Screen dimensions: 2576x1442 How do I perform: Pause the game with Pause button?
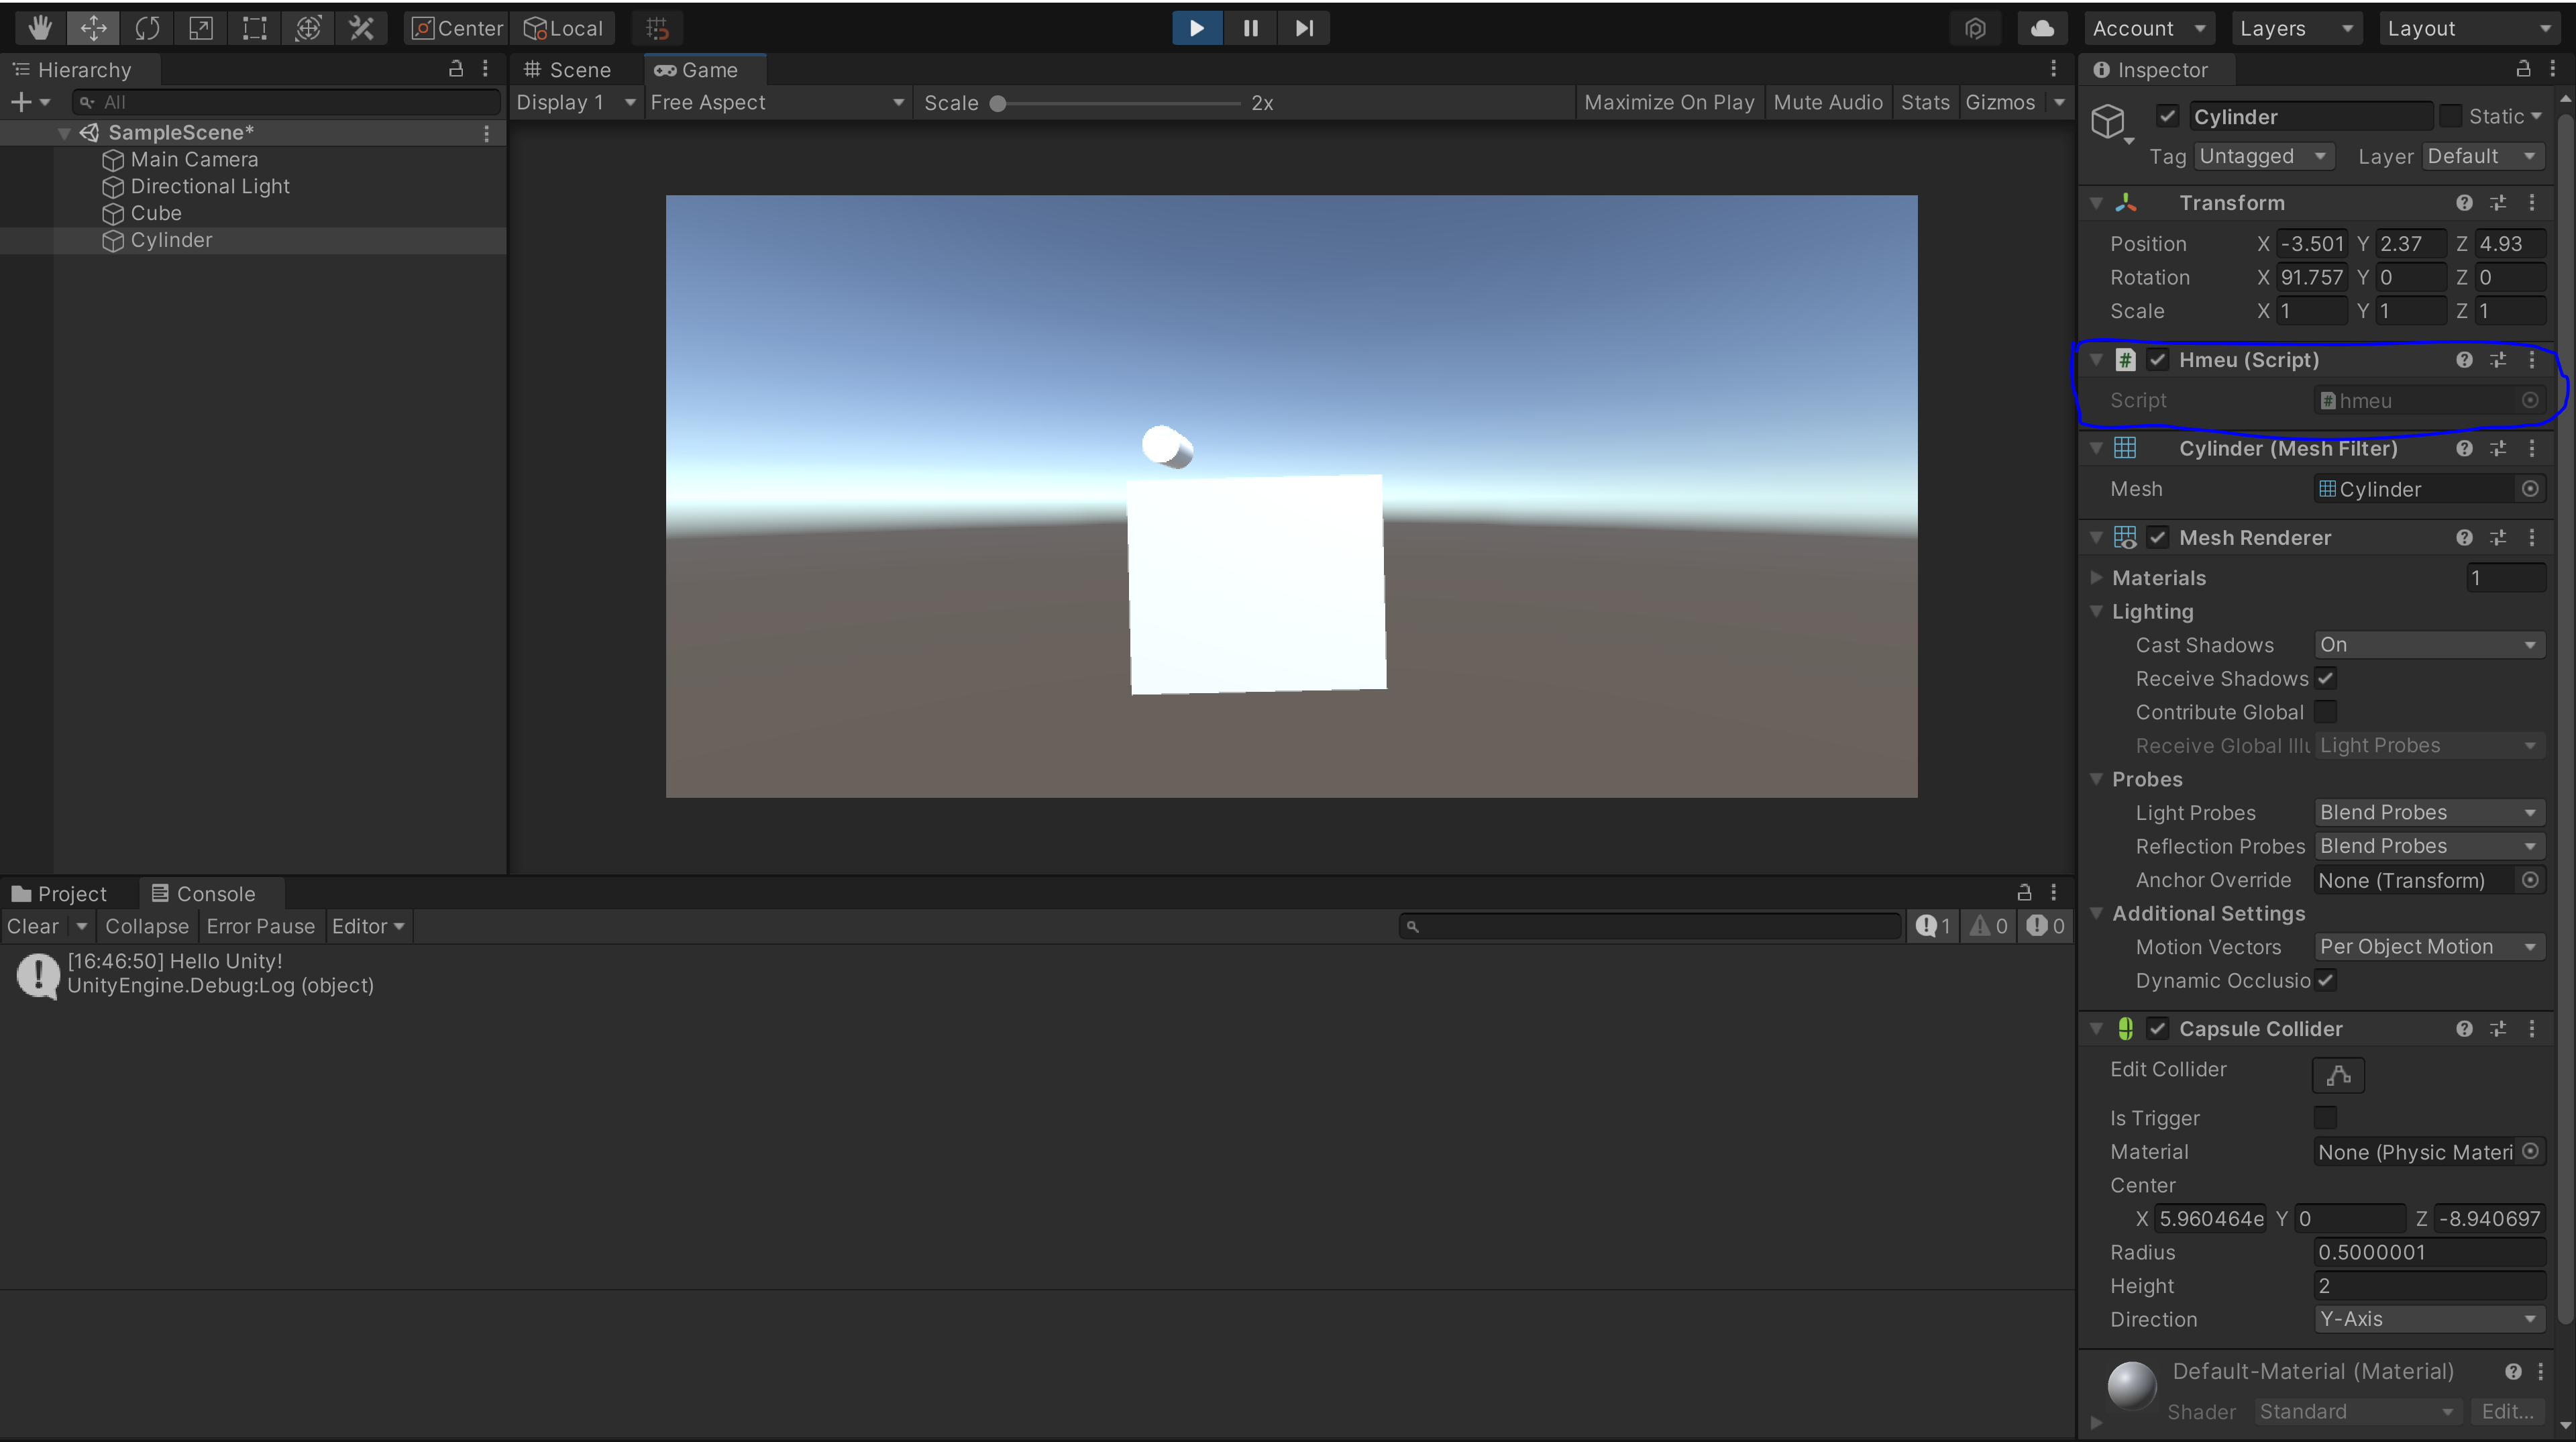(1250, 28)
